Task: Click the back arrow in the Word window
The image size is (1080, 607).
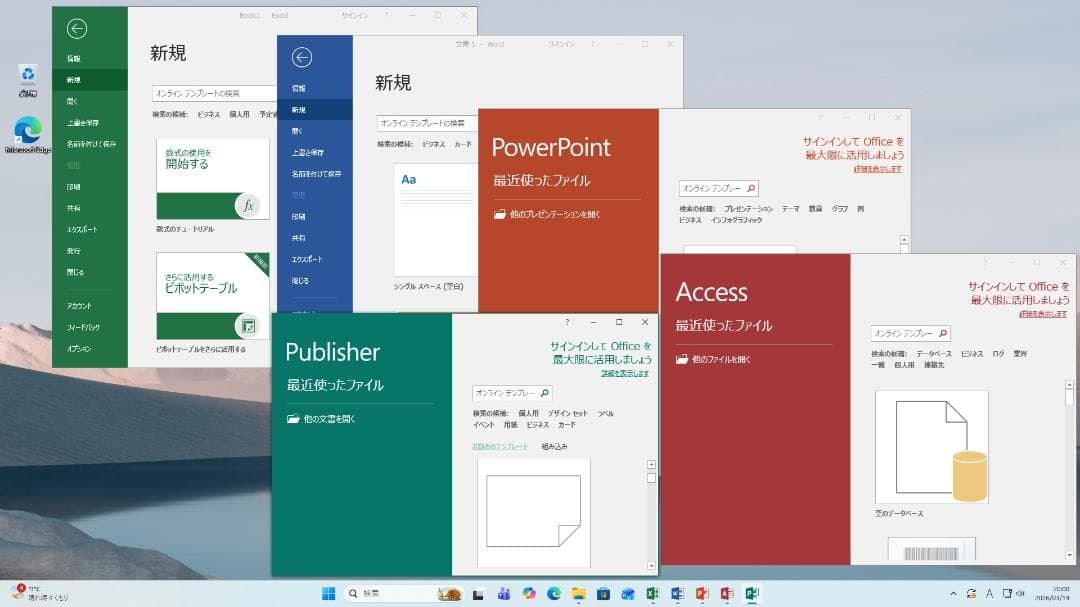Action: pos(302,57)
